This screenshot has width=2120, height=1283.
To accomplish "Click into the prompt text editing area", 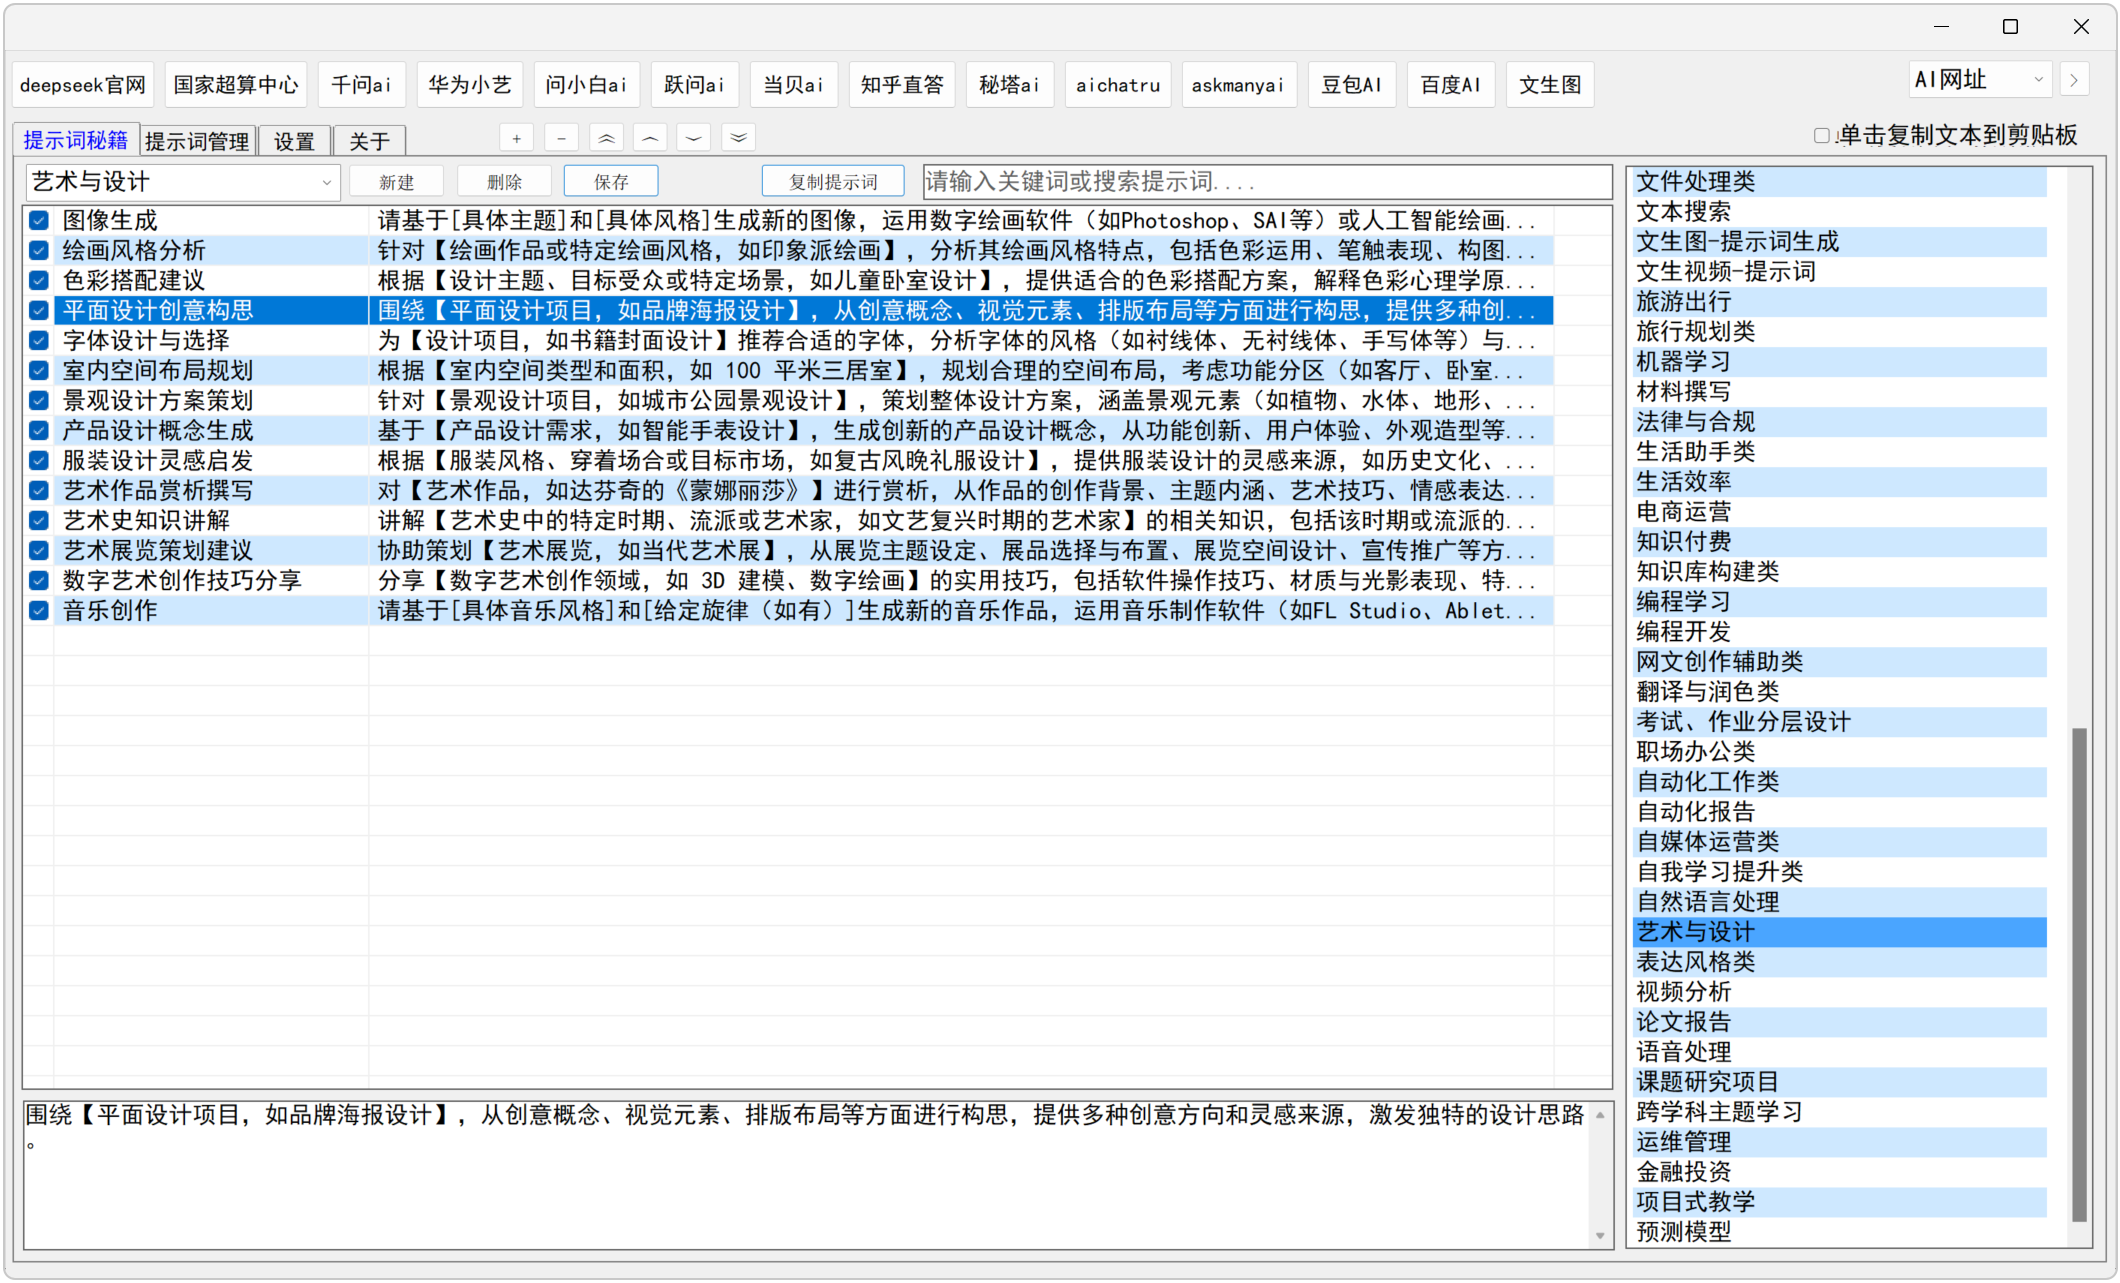I will click(x=806, y=1175).
